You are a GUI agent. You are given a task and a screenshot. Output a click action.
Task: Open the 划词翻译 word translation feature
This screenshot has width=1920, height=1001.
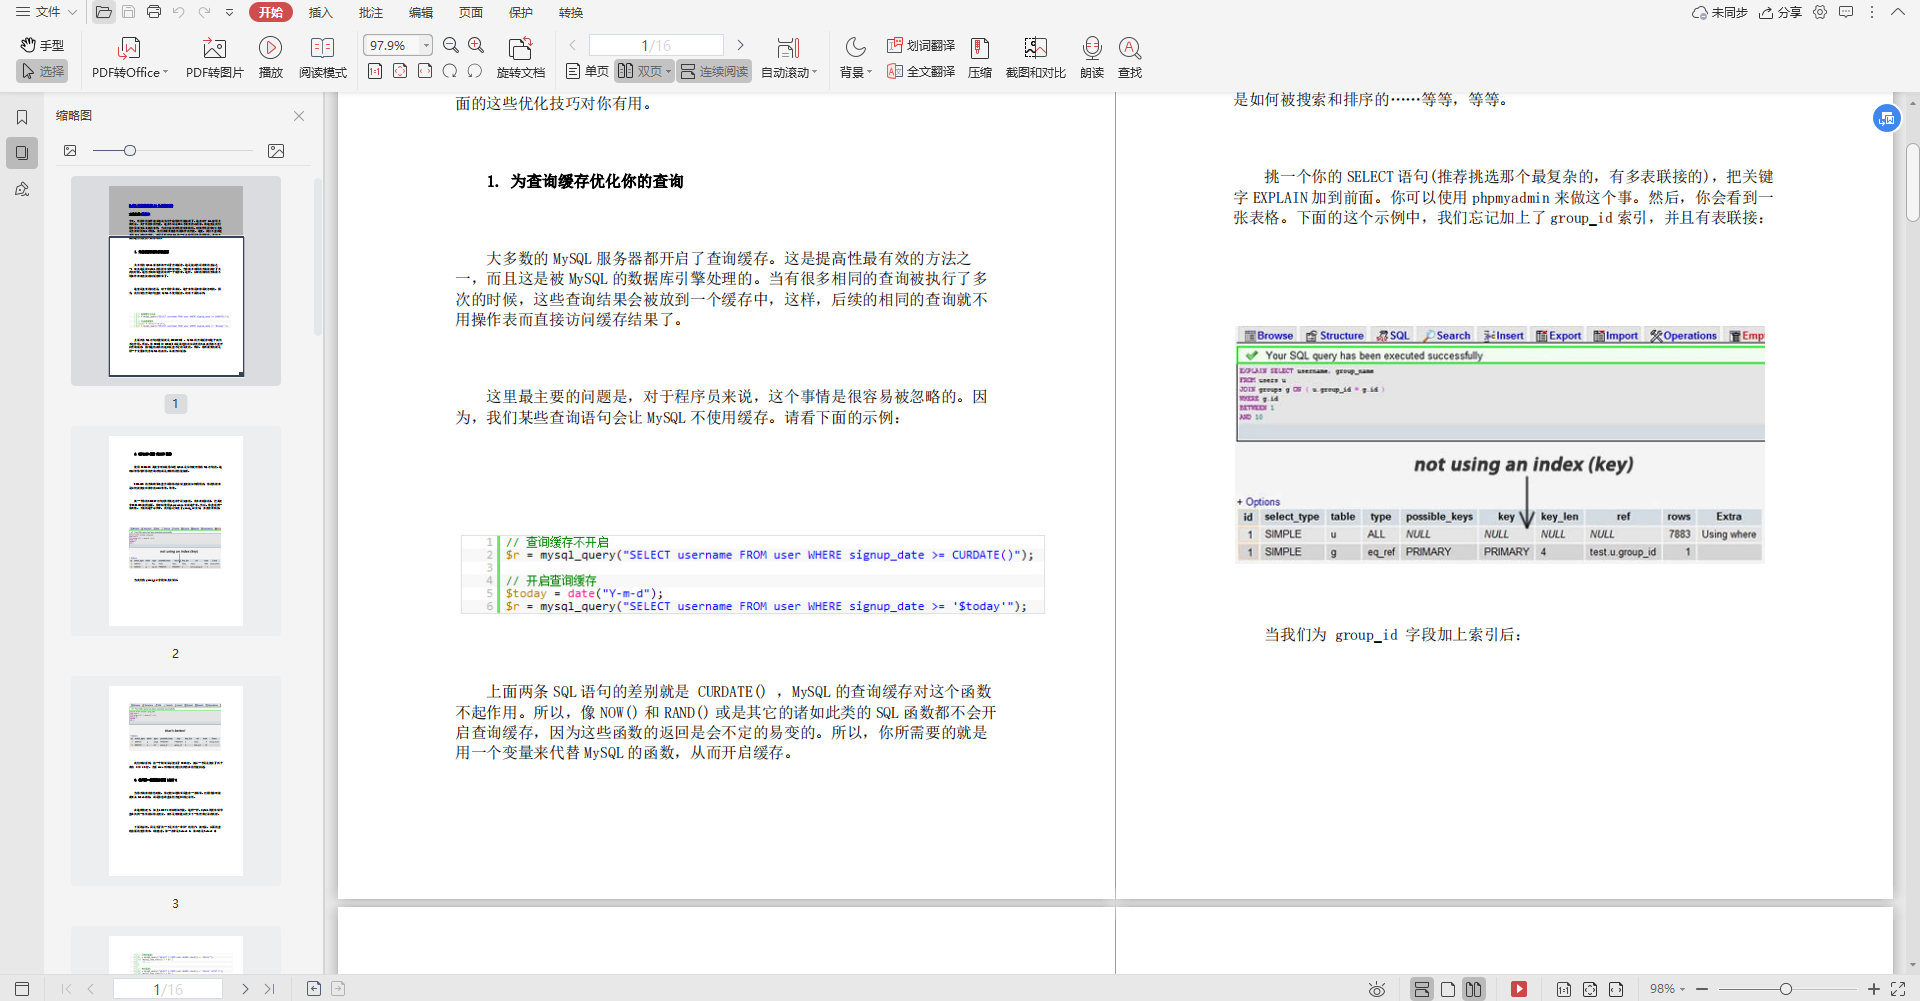pyautogui.click(x=920, y=45)
